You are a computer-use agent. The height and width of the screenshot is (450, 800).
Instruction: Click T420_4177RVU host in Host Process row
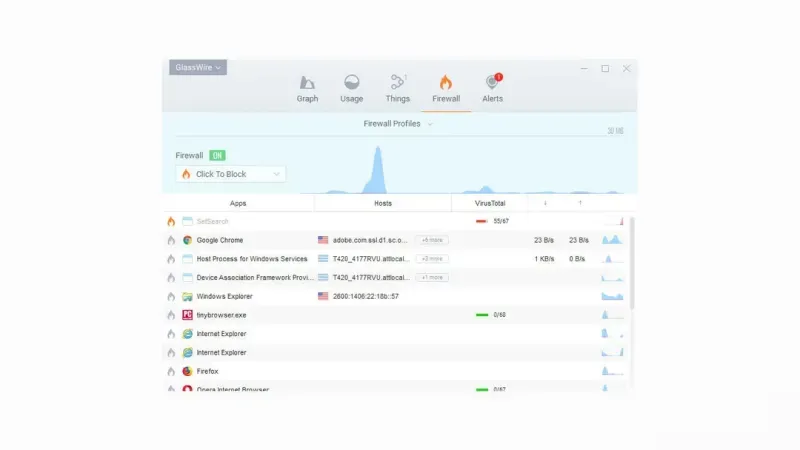[x=371, y=259]
